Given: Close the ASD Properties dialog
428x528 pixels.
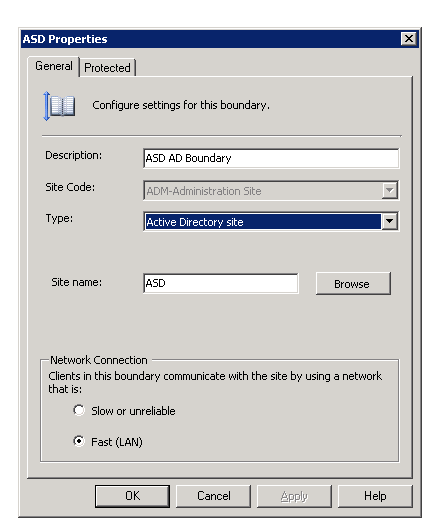Looking at the screenshot, I should tap(408, 39).
